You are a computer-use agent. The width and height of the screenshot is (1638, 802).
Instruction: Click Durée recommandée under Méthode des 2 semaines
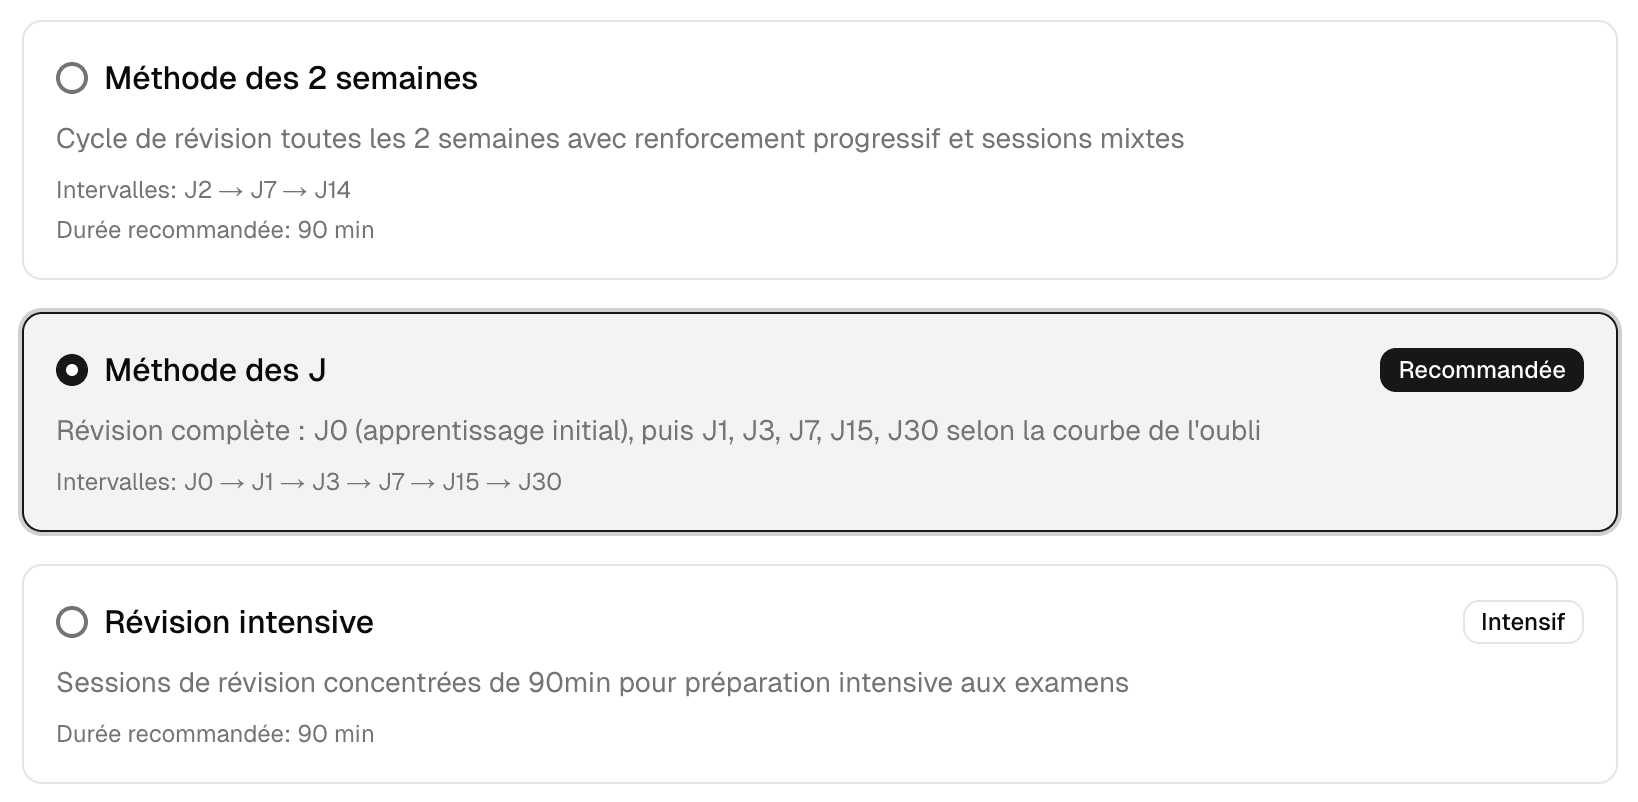click(215, 230)
